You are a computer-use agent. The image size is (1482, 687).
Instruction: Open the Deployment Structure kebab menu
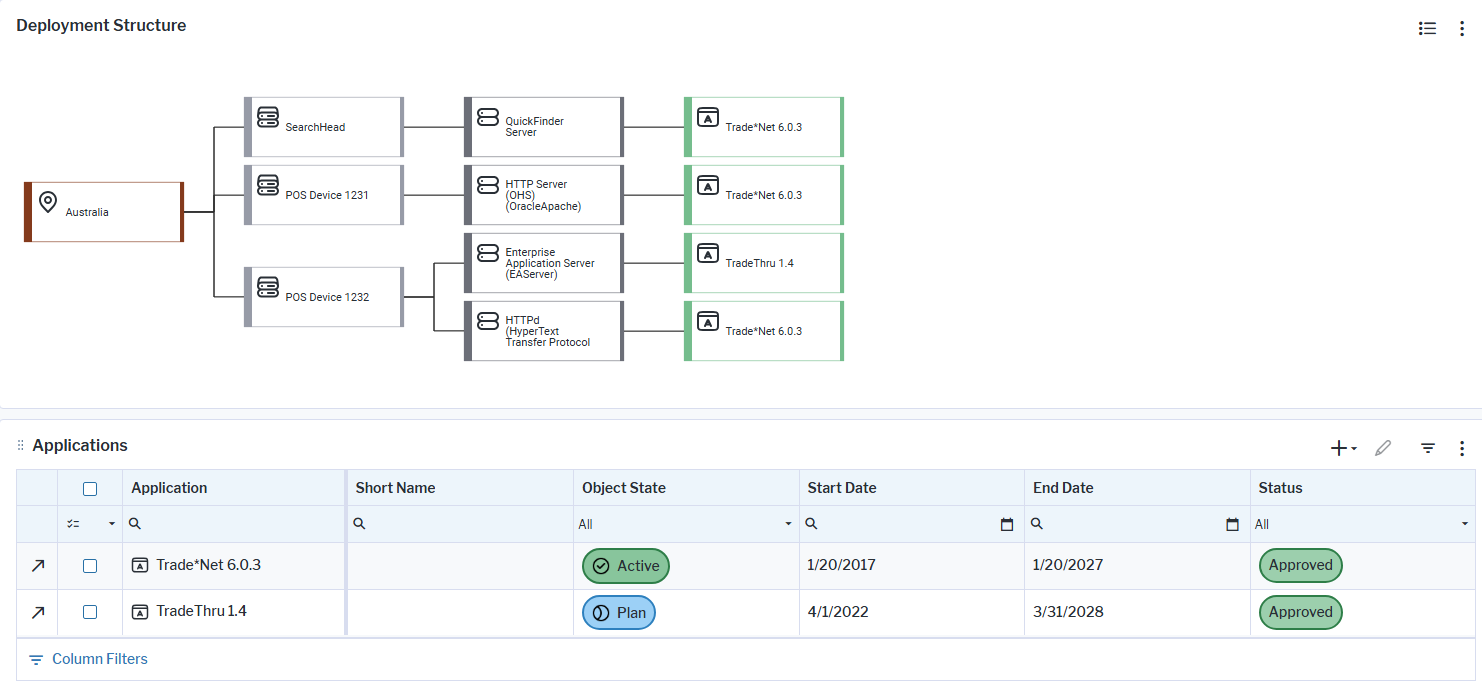click(x=1461, y=29)
